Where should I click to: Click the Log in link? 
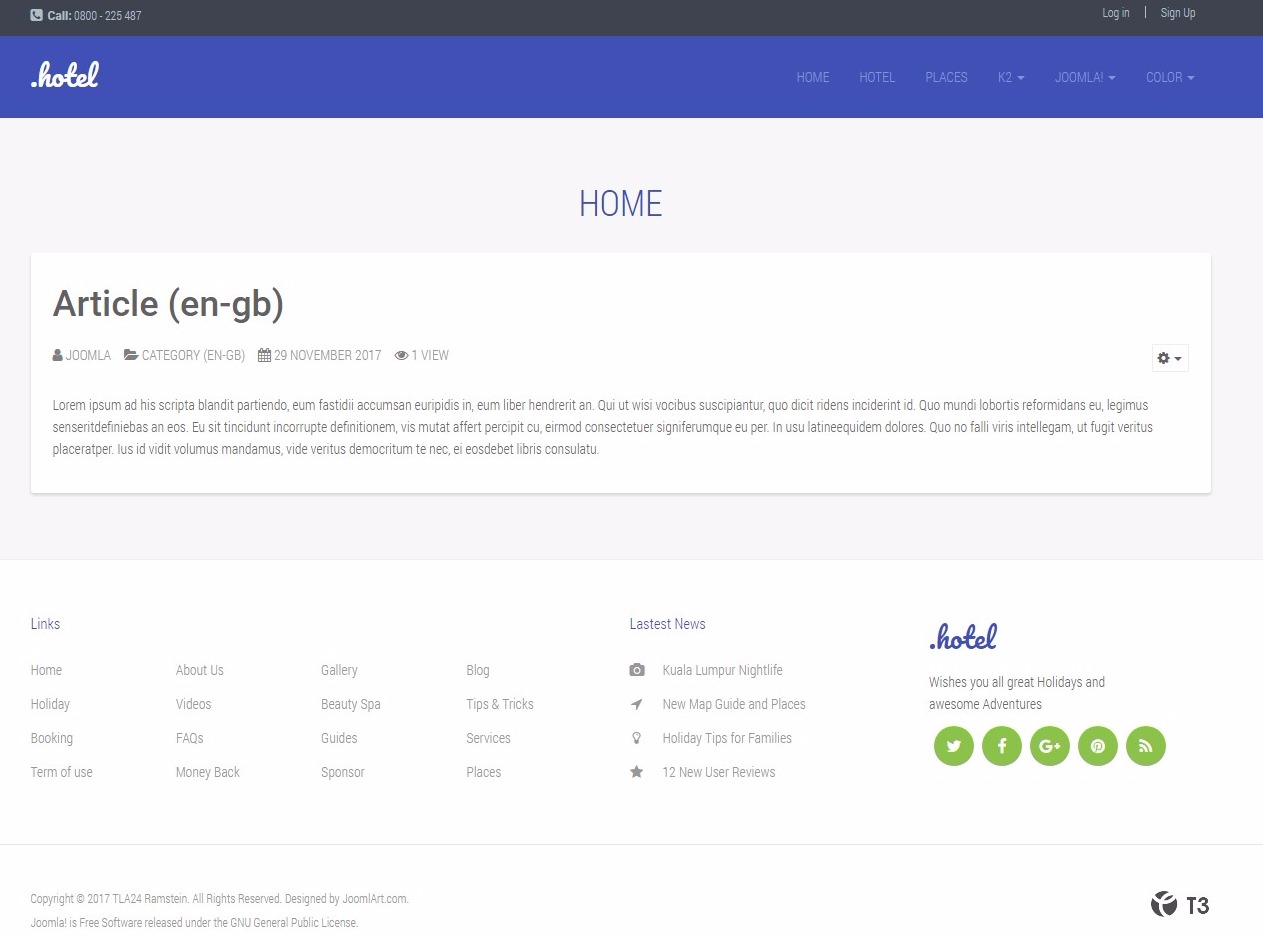tap(1115, 13)
